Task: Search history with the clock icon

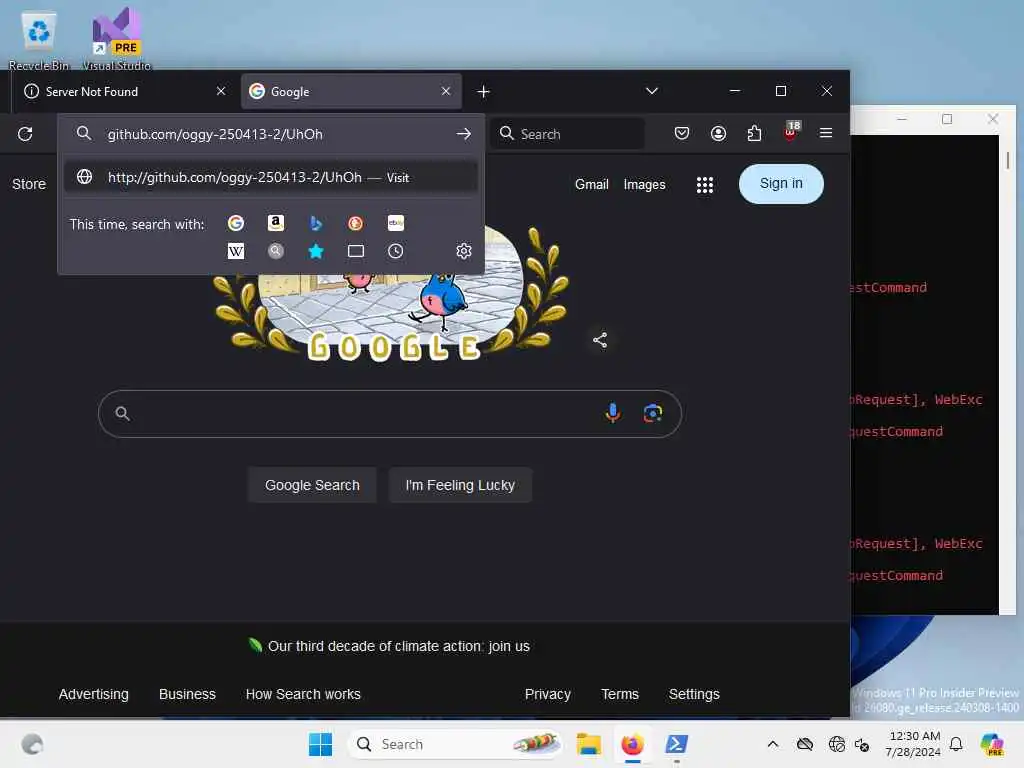Action: pos(396,251)
